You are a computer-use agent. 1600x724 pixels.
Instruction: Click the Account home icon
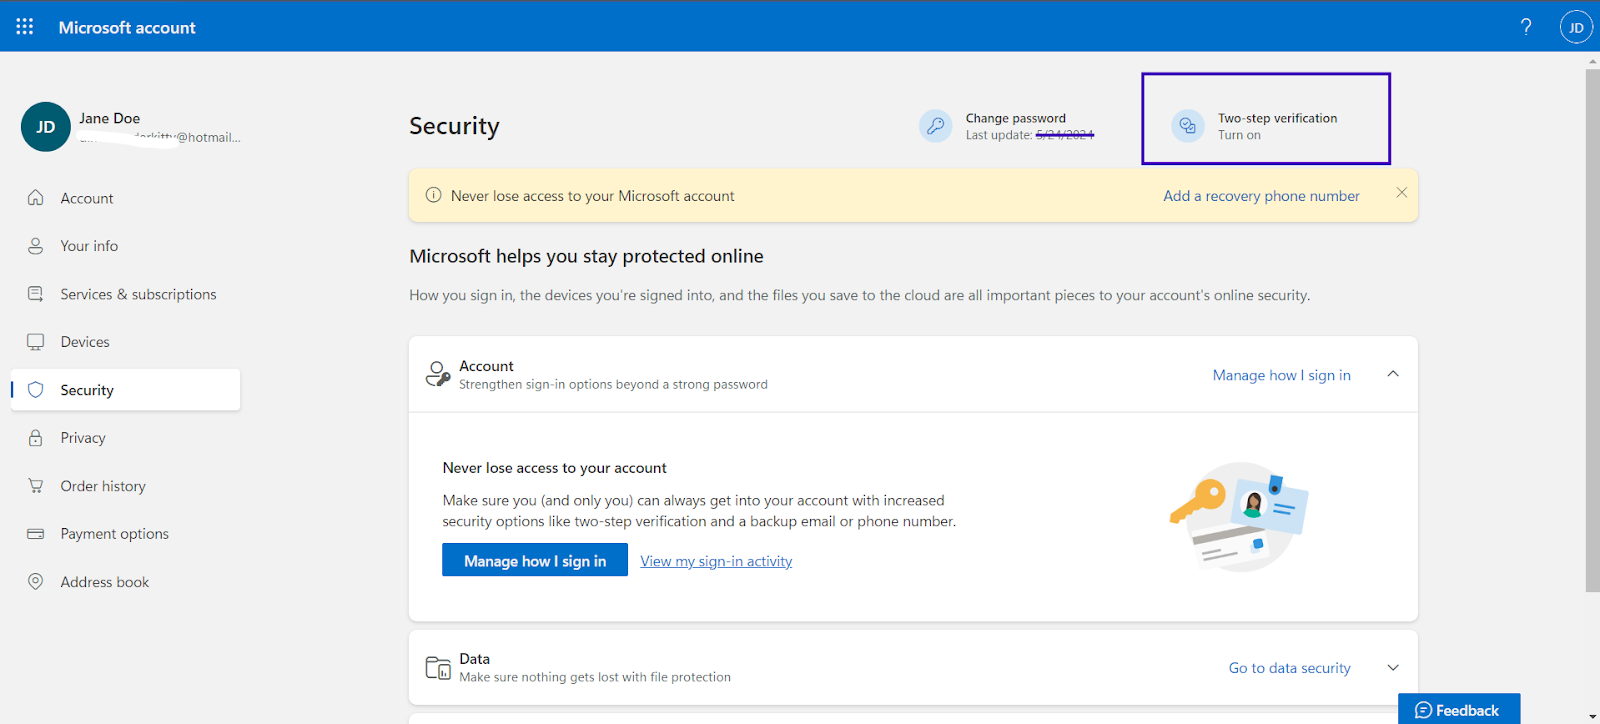[x=36, y=198]
